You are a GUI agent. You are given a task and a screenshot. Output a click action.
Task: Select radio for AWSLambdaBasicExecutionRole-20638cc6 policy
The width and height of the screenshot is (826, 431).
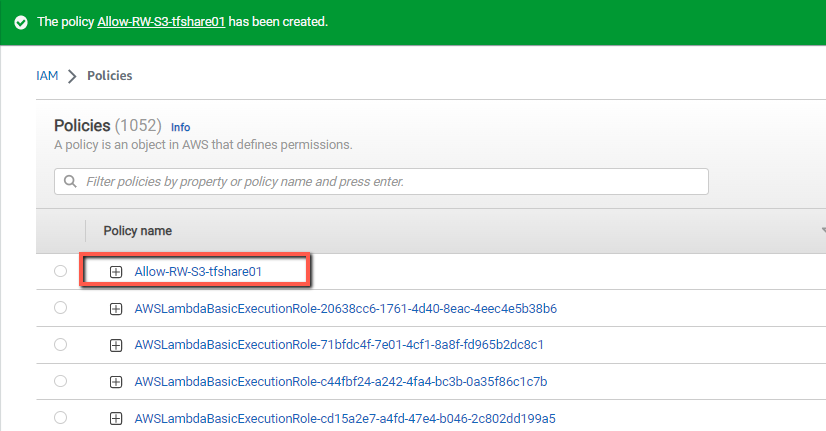pyautogui.click(x=61, y=307)
